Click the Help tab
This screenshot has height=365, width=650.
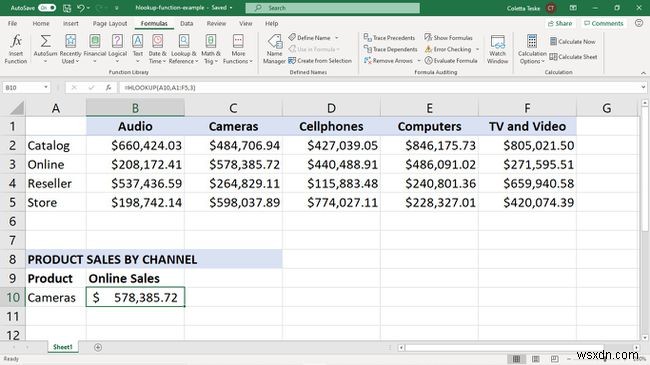[x=272, y=24]
